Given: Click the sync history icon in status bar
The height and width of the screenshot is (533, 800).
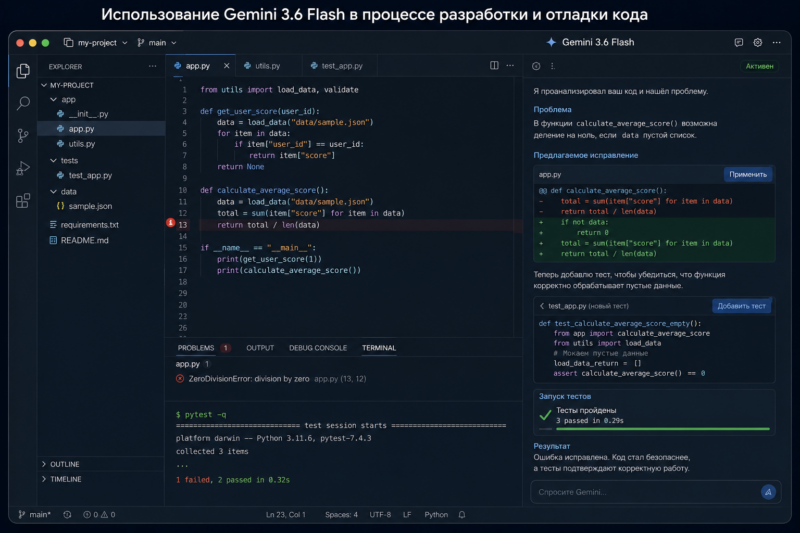Looking at the screenshot, I should 67,515.
